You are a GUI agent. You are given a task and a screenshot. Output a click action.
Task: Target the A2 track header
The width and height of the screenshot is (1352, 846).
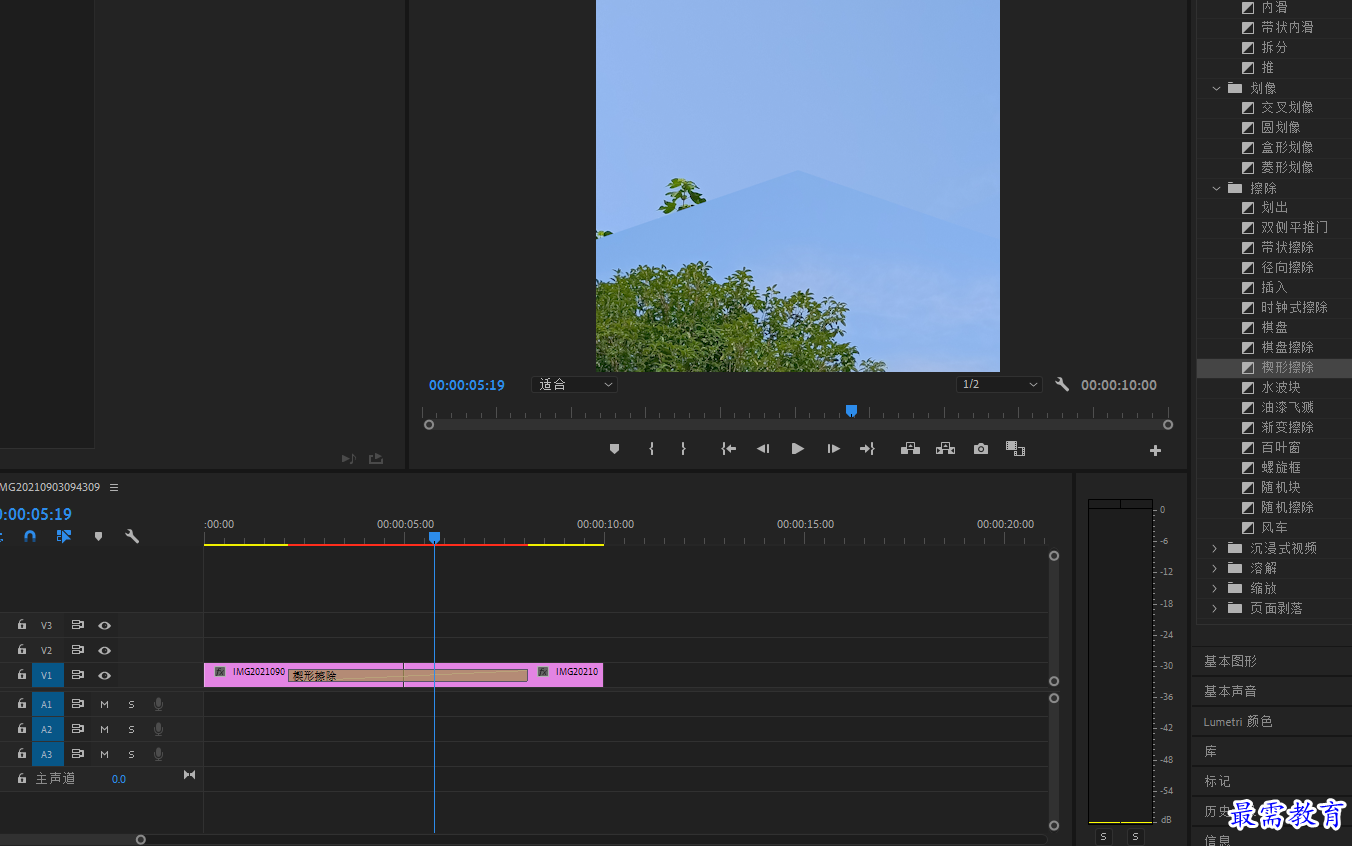47,729
